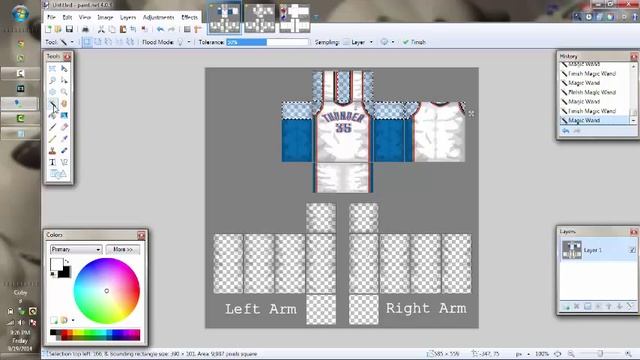Select the Gradient tool
Viewport: 640px width, 360px height.
click(64, 116)
